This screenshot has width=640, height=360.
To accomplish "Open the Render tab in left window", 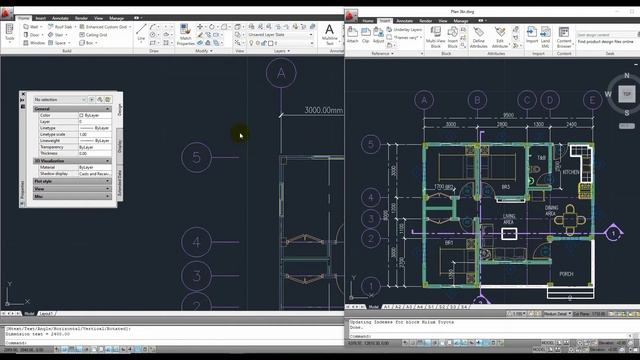I will point(81,18).
